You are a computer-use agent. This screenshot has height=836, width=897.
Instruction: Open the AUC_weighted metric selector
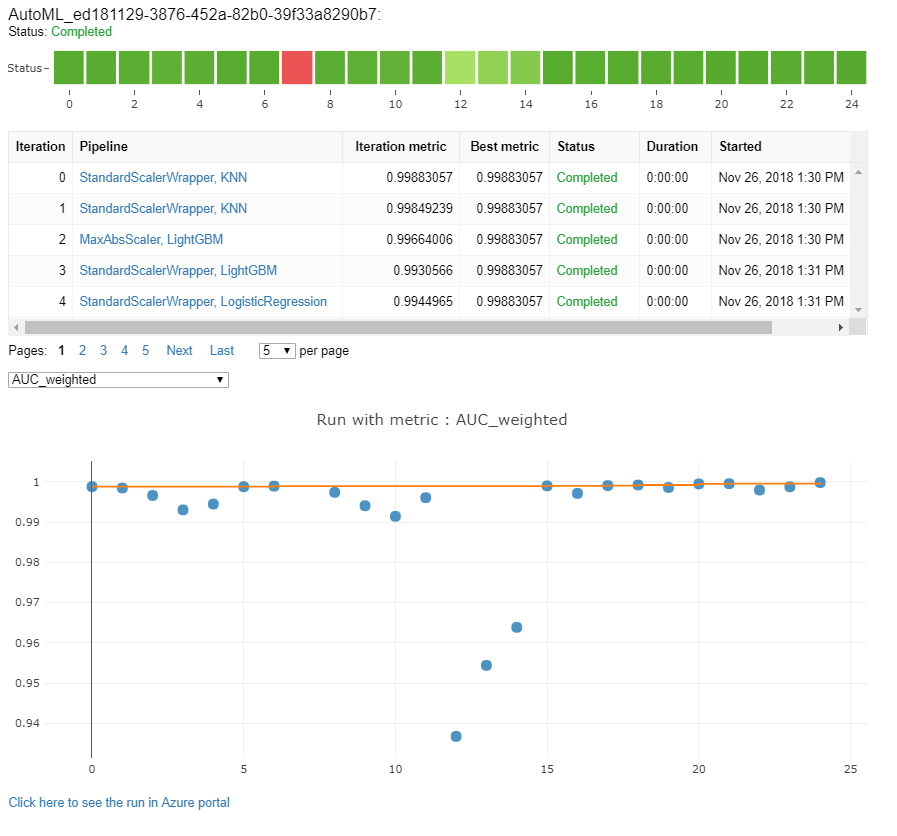[117, 379]
